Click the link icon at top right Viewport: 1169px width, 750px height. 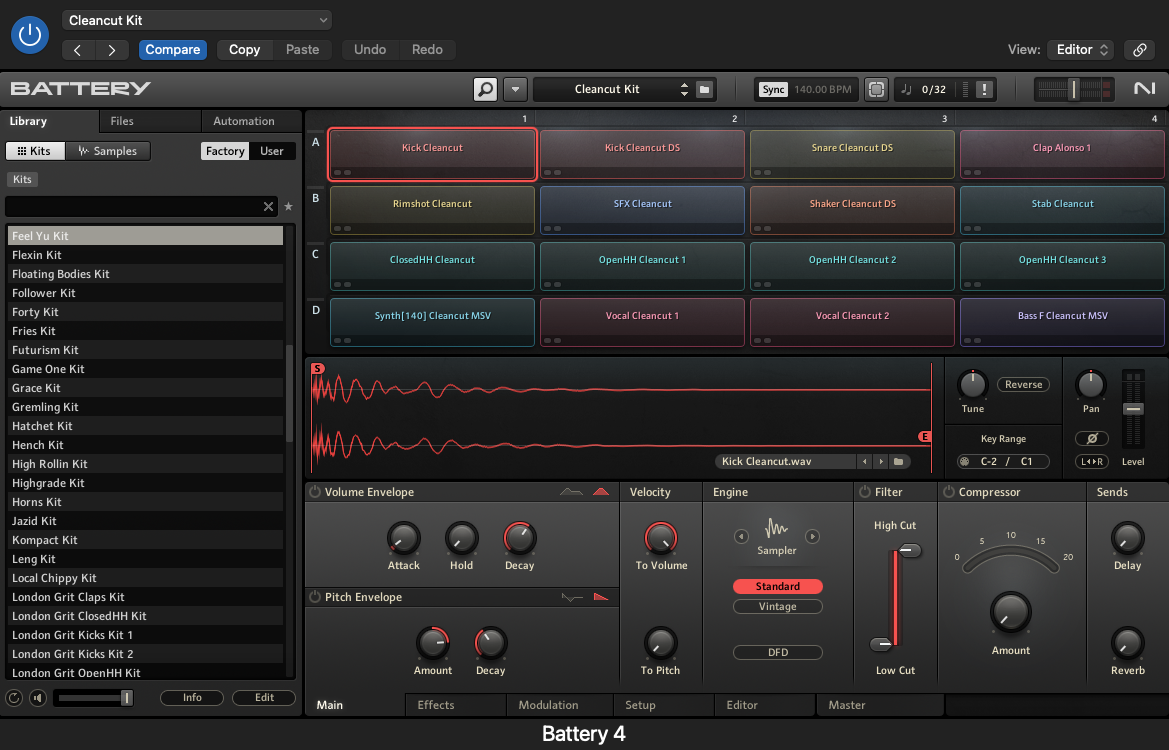tap(1138, 49)
